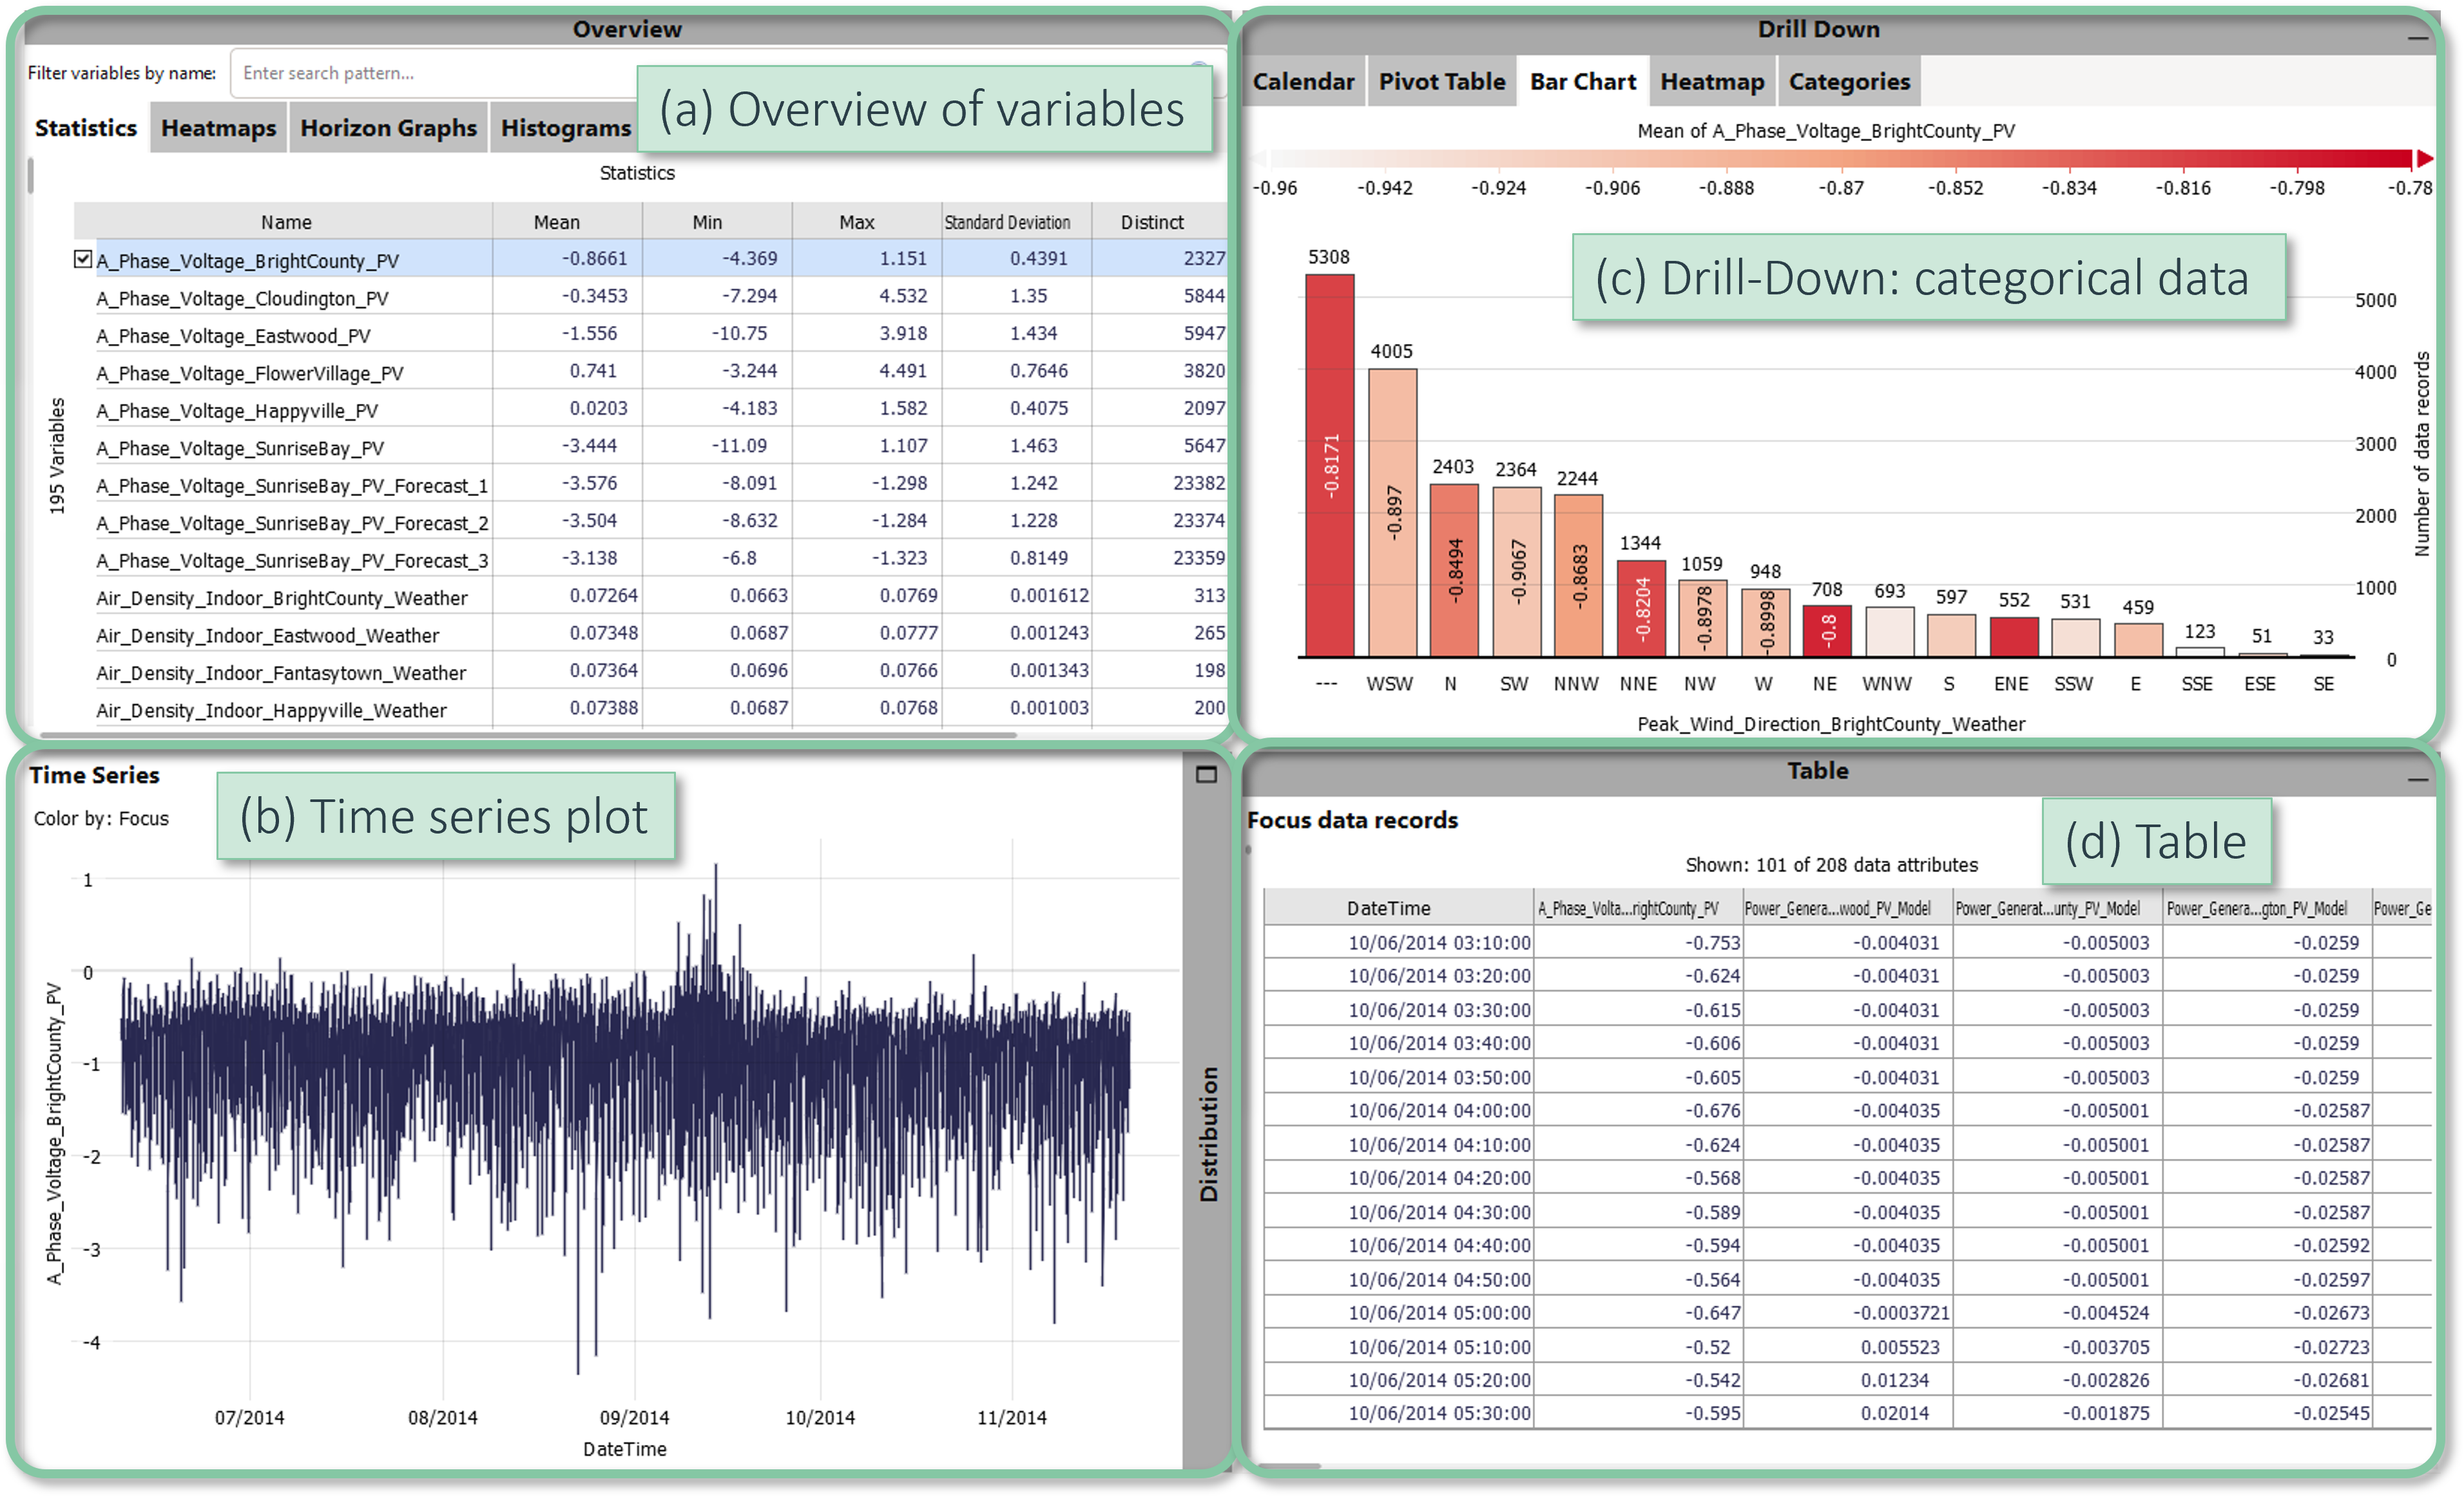This screenshot has height=1497, width=2464.
Task: Click the faint left arrow on the color legend
Action: tap(1259, 158)
